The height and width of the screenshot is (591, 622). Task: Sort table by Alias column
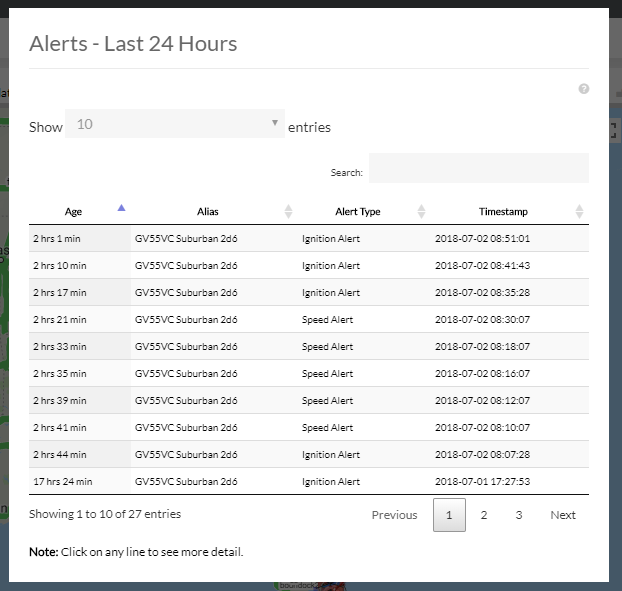pos(208,212)
